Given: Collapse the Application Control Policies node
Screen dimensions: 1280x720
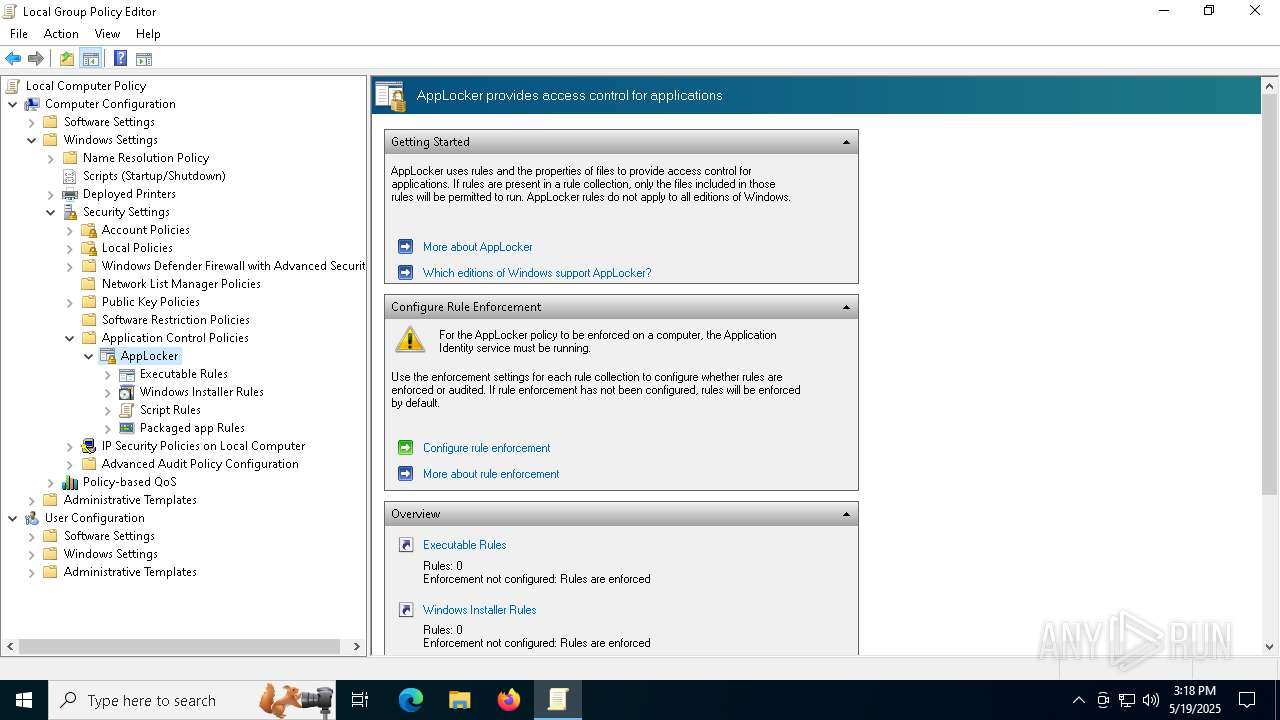Looking at the screenshot, I should [70, 338].
